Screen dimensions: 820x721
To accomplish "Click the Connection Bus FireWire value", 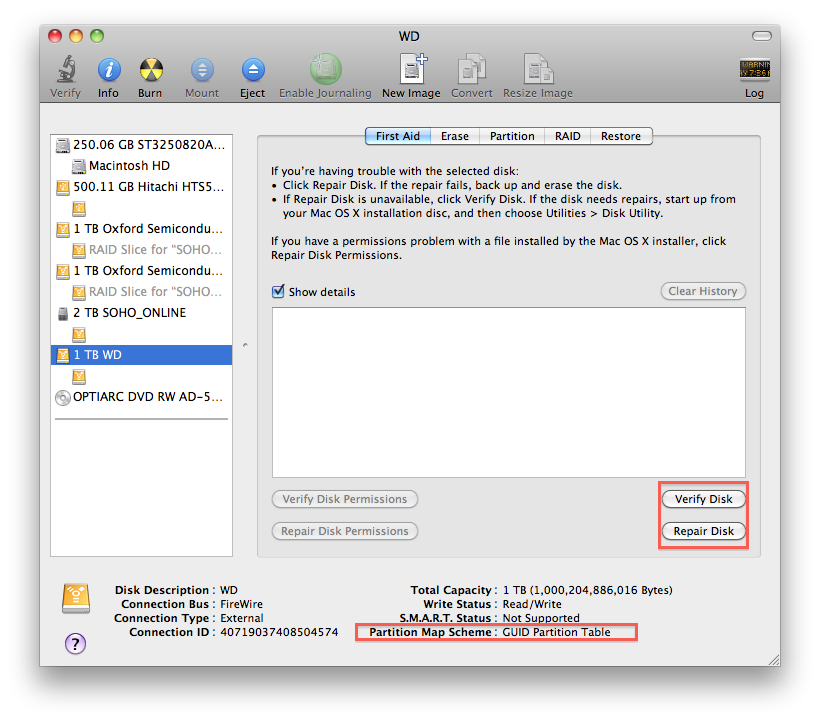I will pos(241,604).
